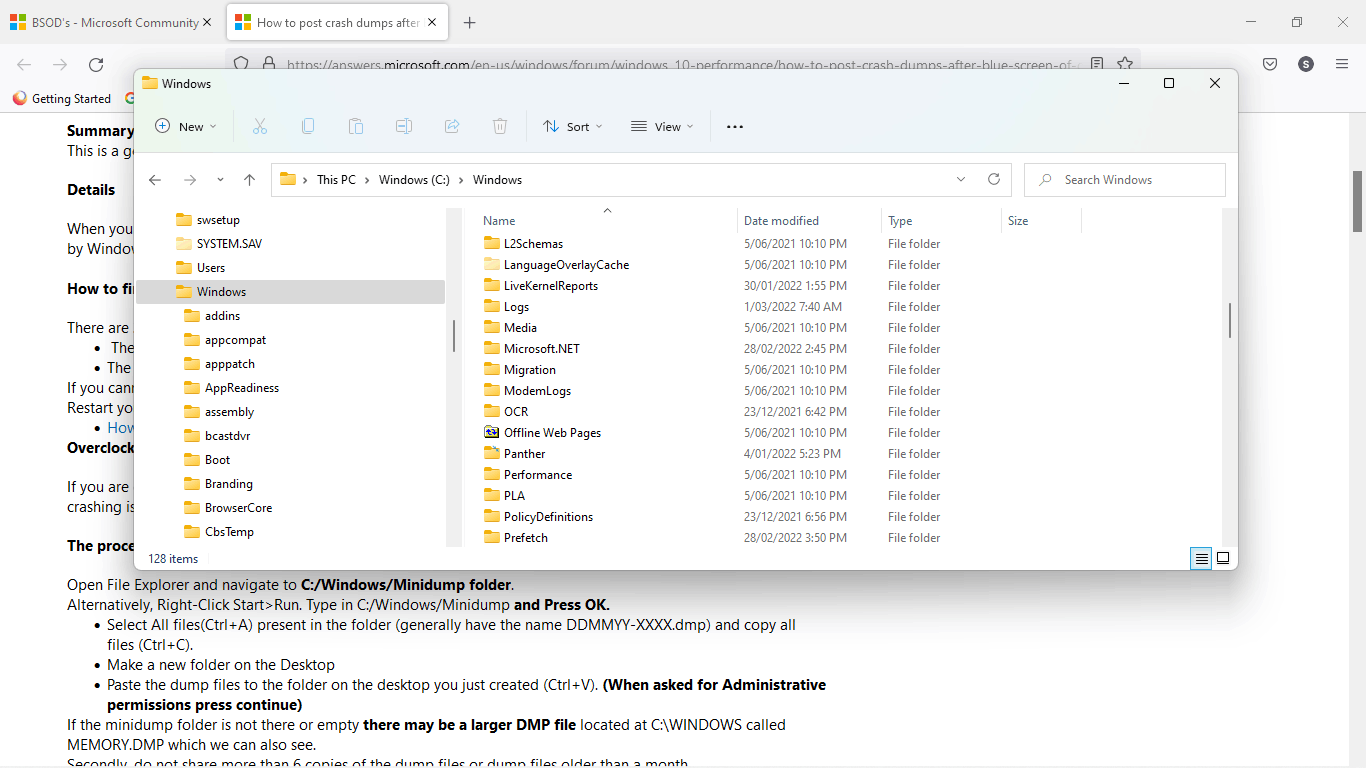Open the View dropdown menu
The height and width of the screenshot is (768, 1366).
coord(662,127)
